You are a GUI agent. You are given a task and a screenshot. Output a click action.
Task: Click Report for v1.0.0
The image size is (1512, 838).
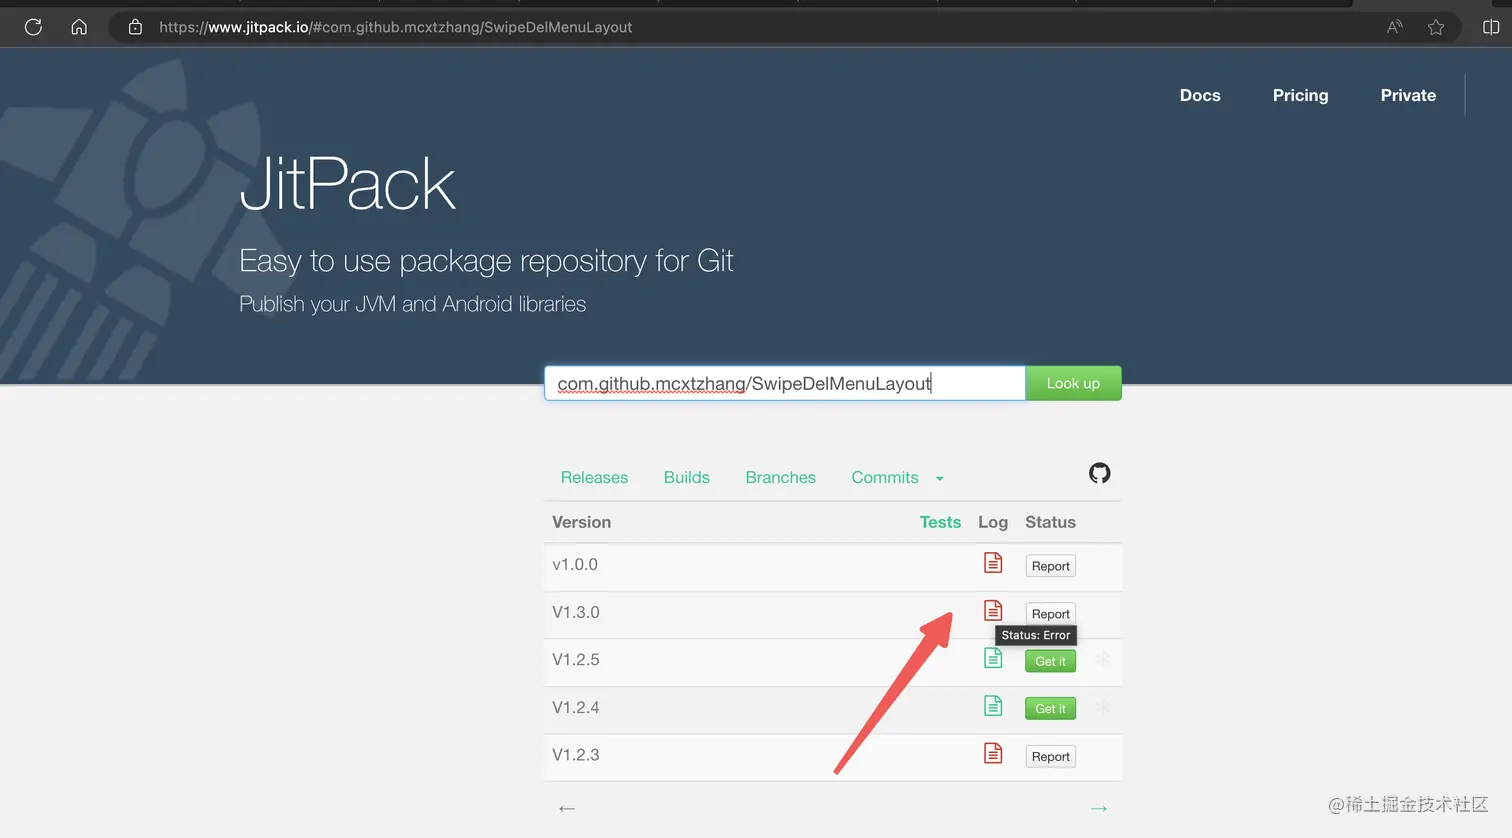point(1051,566)
